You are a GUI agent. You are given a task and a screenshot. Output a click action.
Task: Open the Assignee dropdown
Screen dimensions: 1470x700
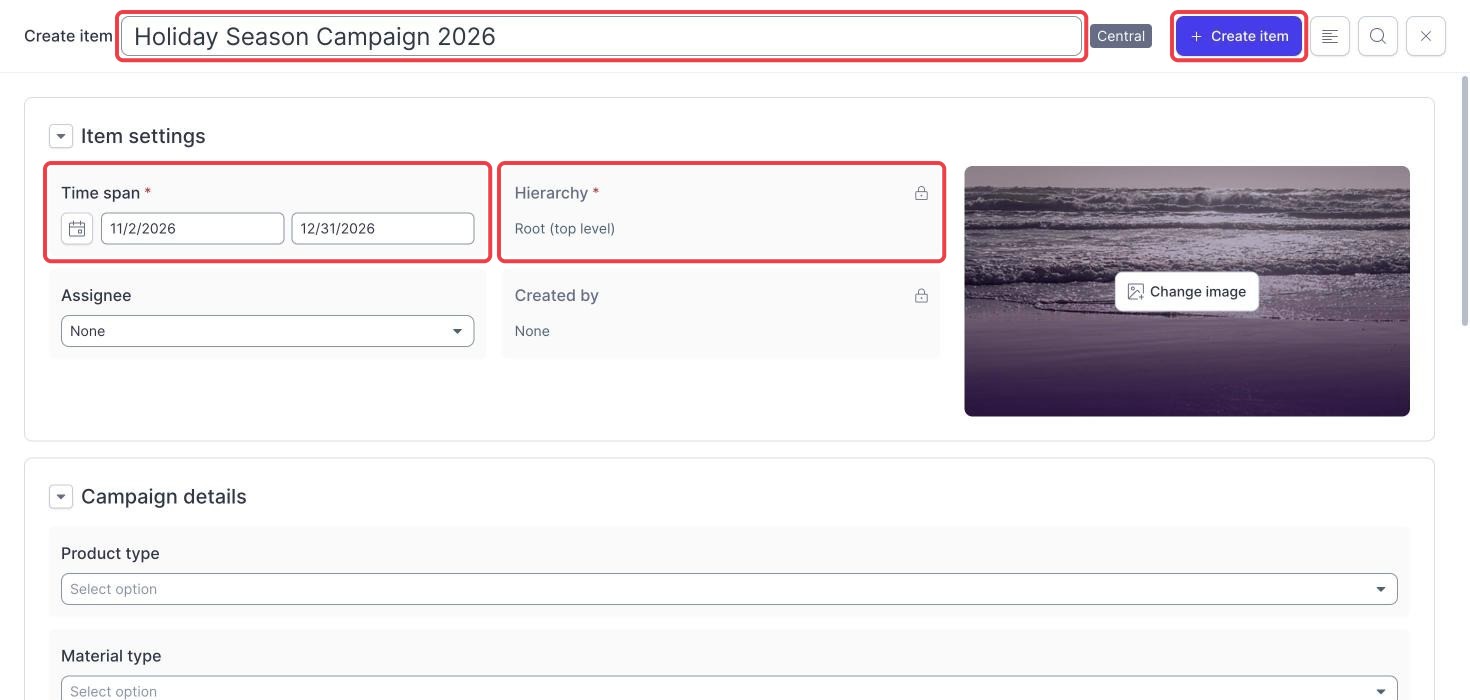click(x=267, y=331)
